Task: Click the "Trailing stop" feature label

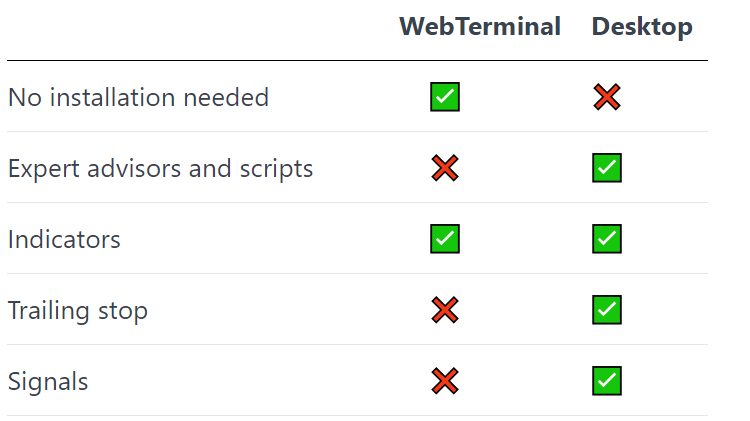Action: (x=78, y=311)
